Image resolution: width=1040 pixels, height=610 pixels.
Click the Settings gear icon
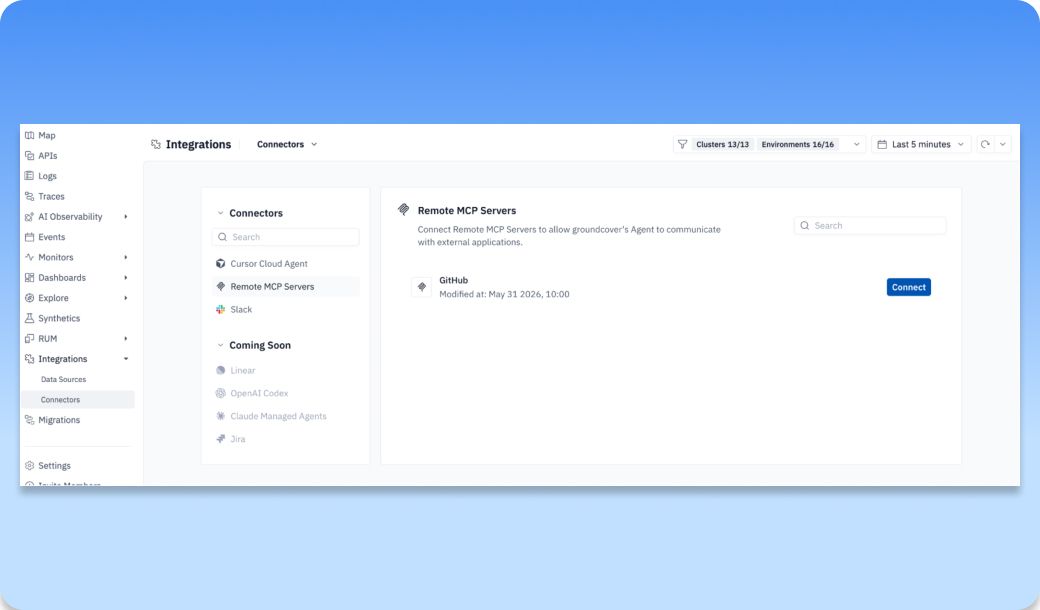click(x=29, y=465)
